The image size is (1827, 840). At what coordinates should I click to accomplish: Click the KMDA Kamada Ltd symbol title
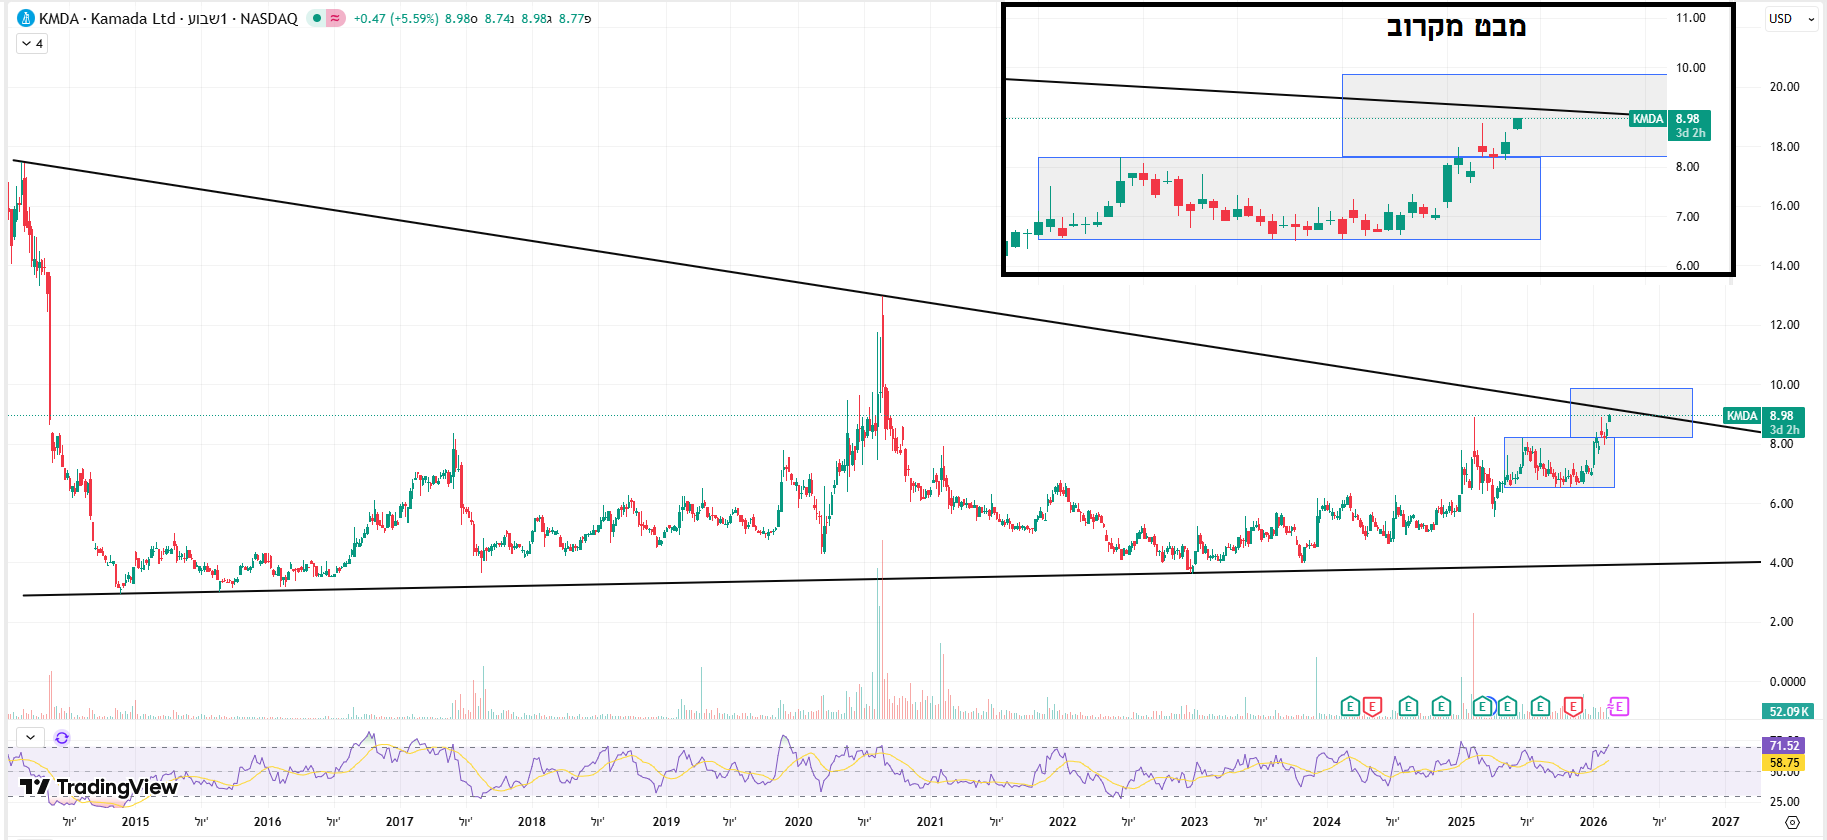[168, 18]
